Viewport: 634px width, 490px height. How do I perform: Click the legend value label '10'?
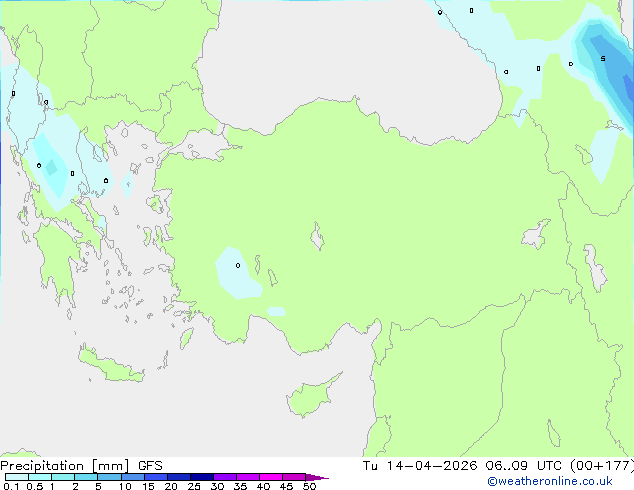click(125, 486)
